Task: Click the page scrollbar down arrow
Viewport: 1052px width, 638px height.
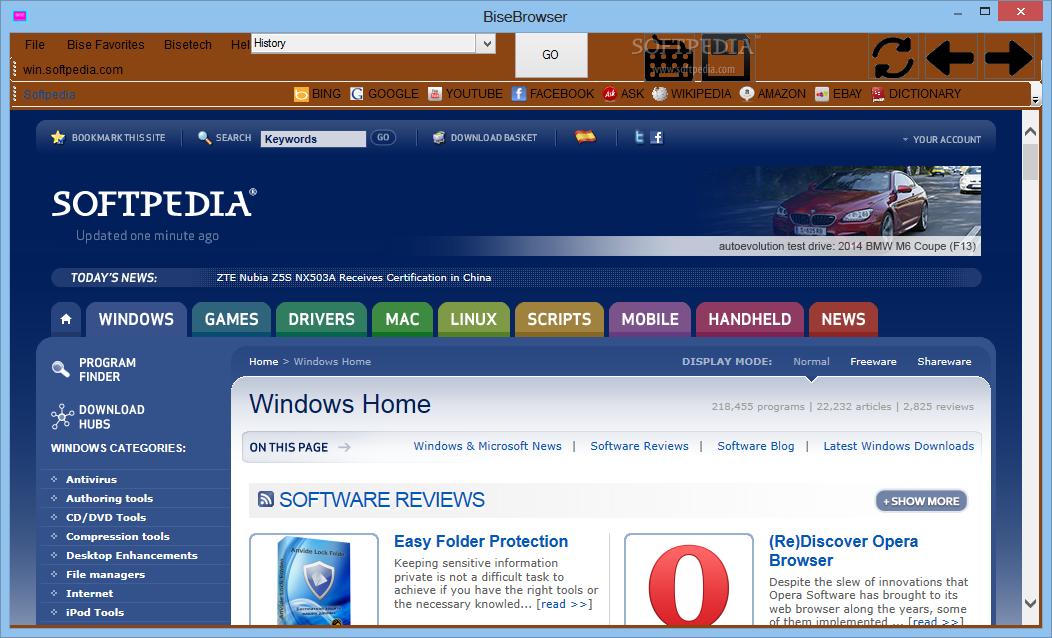Action: pyautogui.click(x=1031, y=603)
